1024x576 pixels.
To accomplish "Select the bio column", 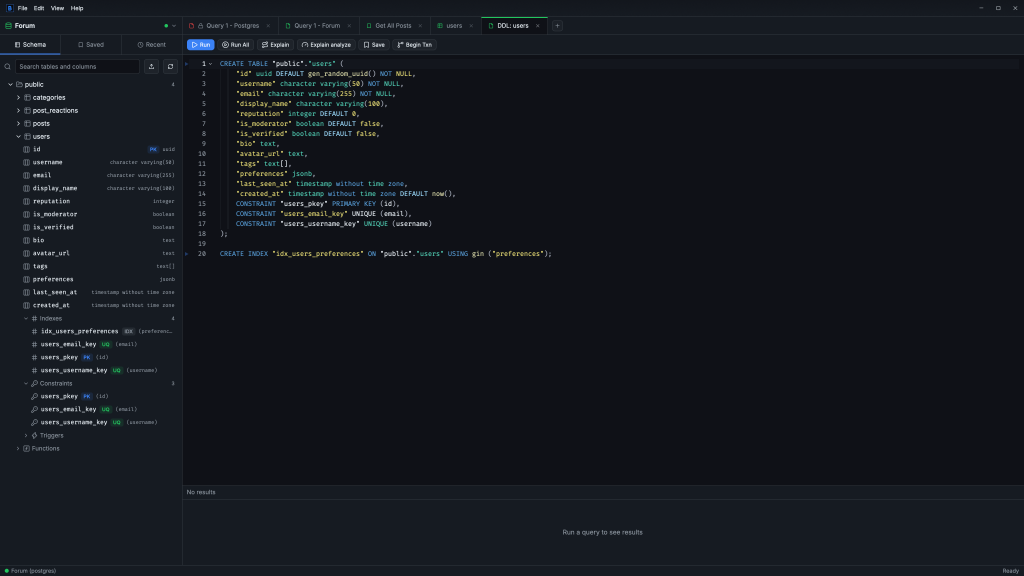I will coord(90,240).
